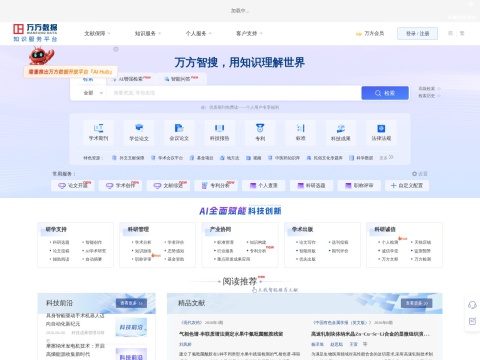
Task: Open the 学术期刊 resource icon
Action: tap(98, 132)
